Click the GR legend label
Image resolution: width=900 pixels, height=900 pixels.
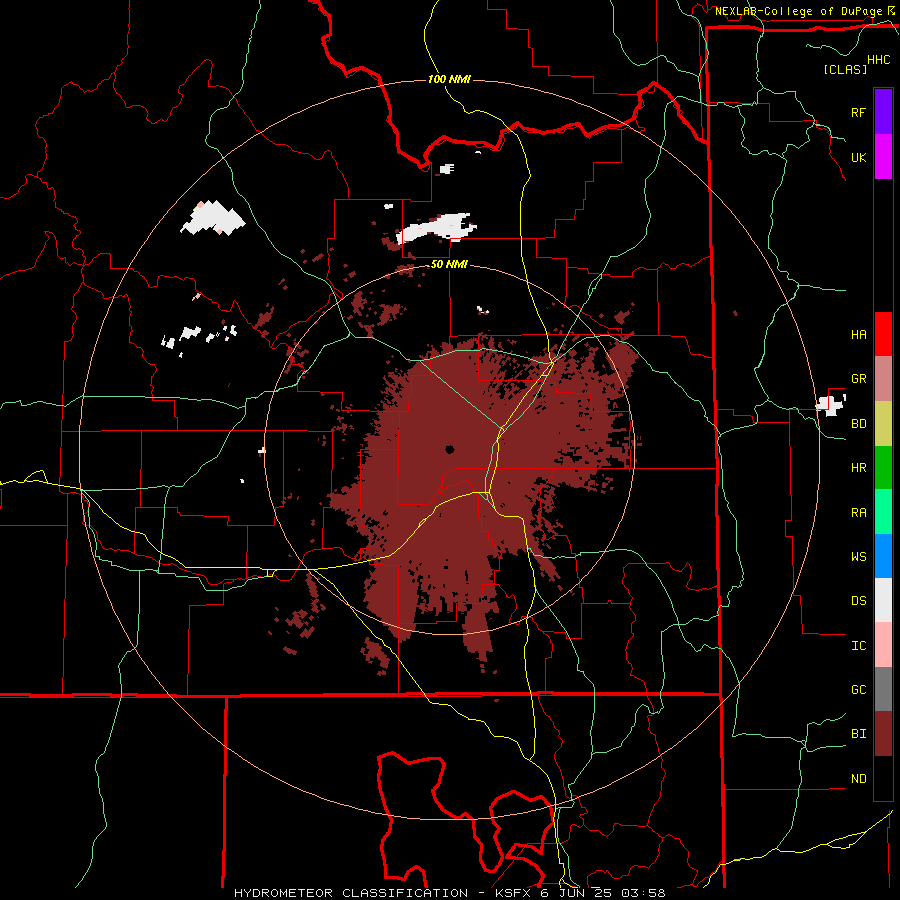click(x=858, y=379)
